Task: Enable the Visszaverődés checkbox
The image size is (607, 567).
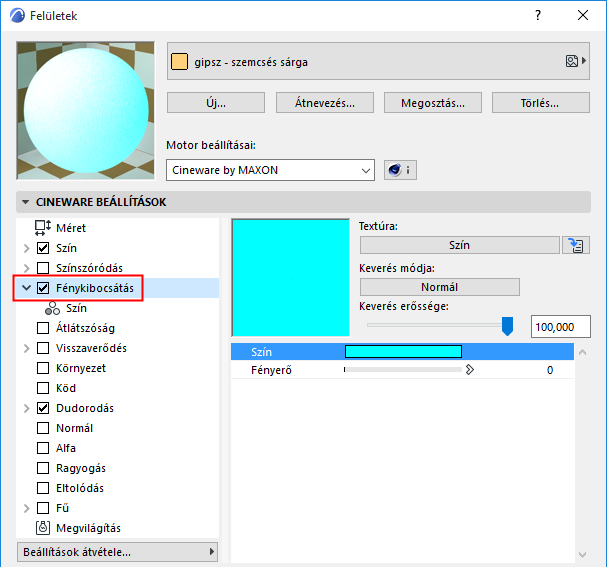Action: [x=43, y=348]
